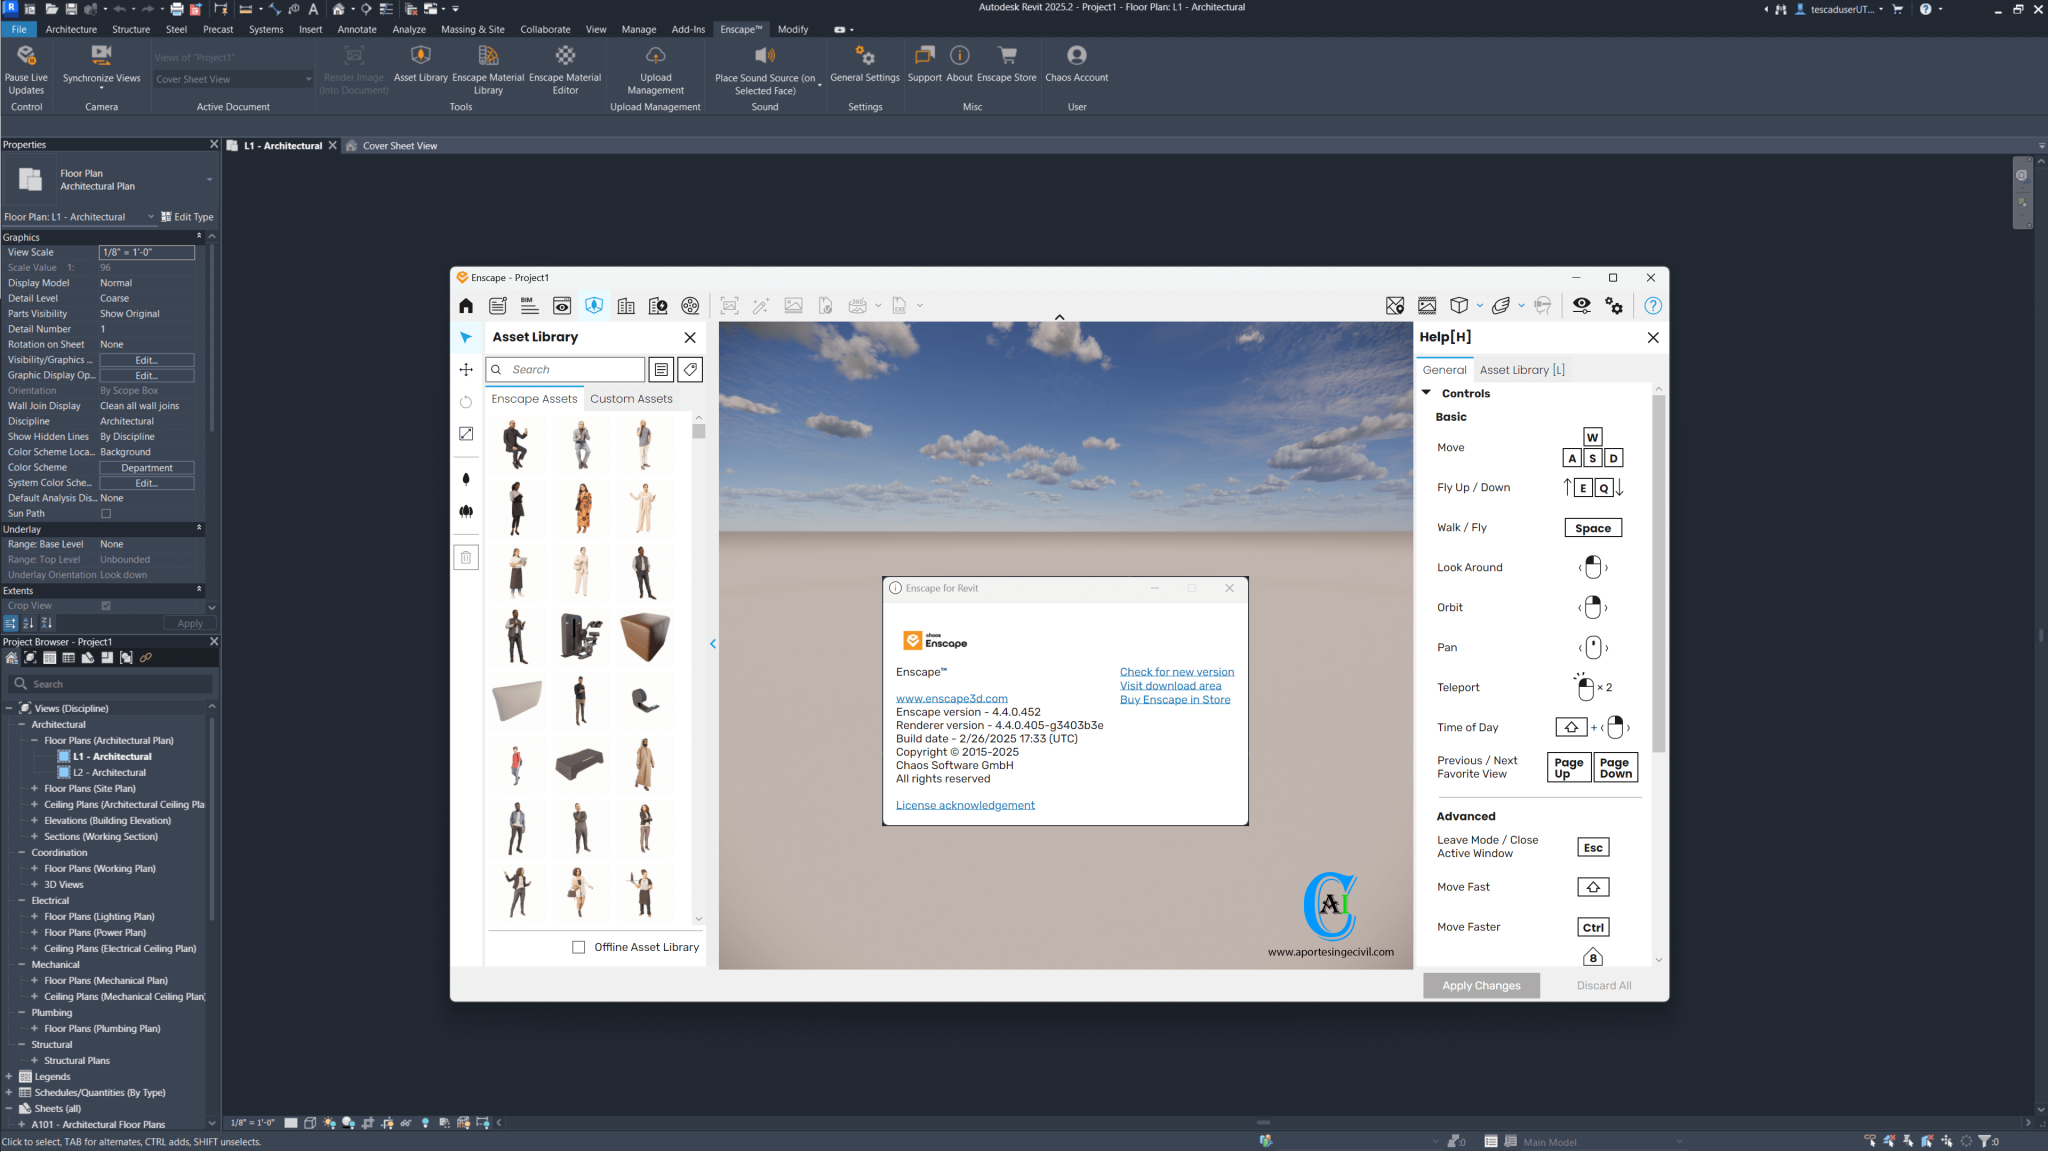Screen dimensions: 2048x1152
Task: Collapse the Controls section in Help
Action: pos(1426,393)
